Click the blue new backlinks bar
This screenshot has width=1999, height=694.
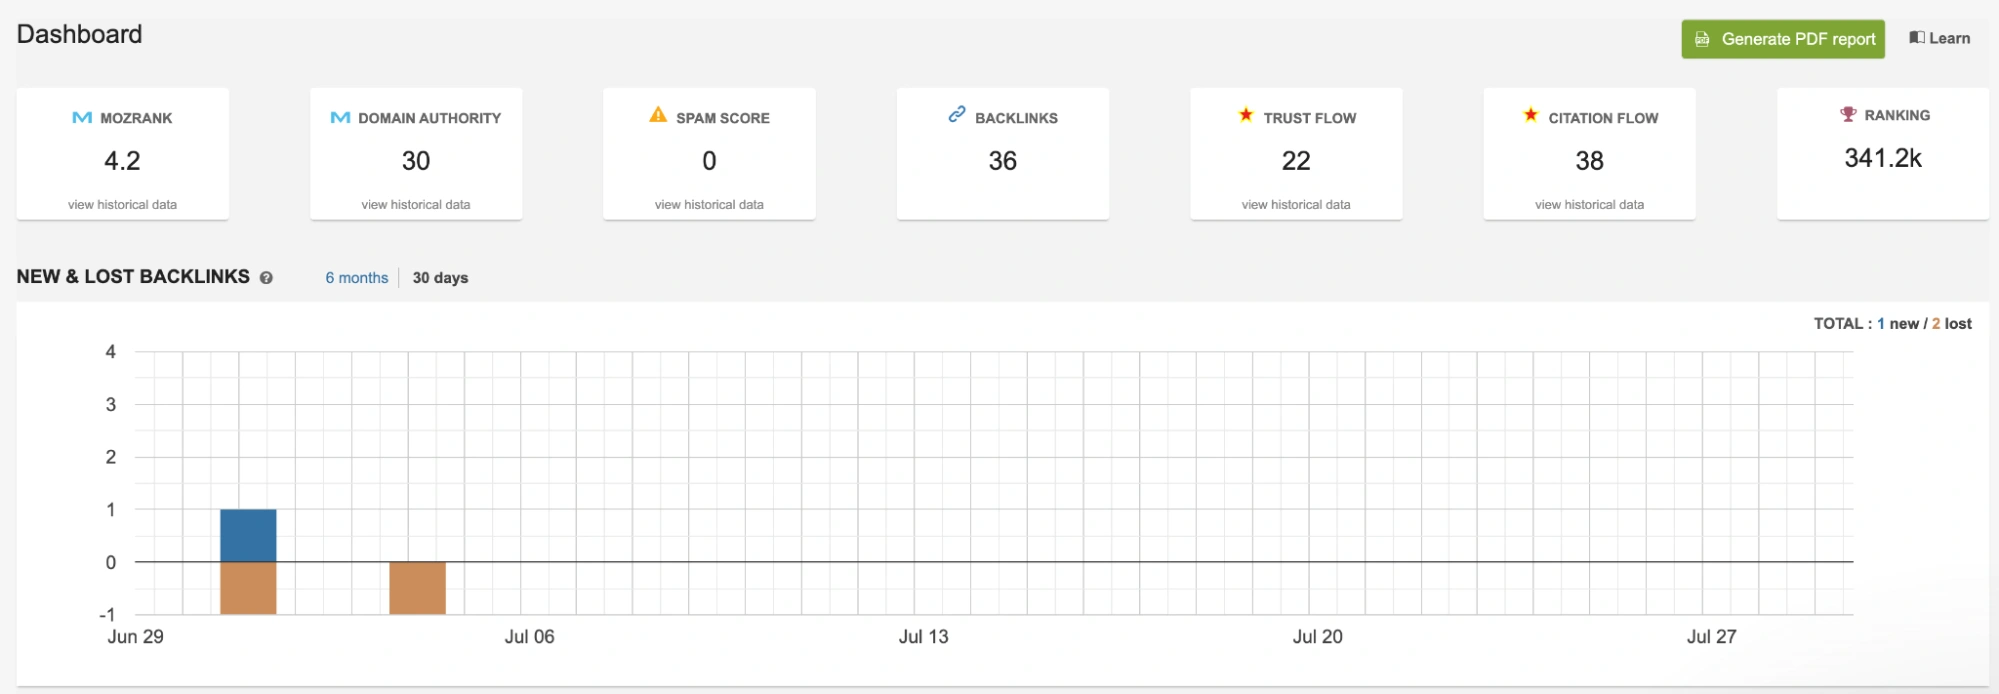[248, 536]
